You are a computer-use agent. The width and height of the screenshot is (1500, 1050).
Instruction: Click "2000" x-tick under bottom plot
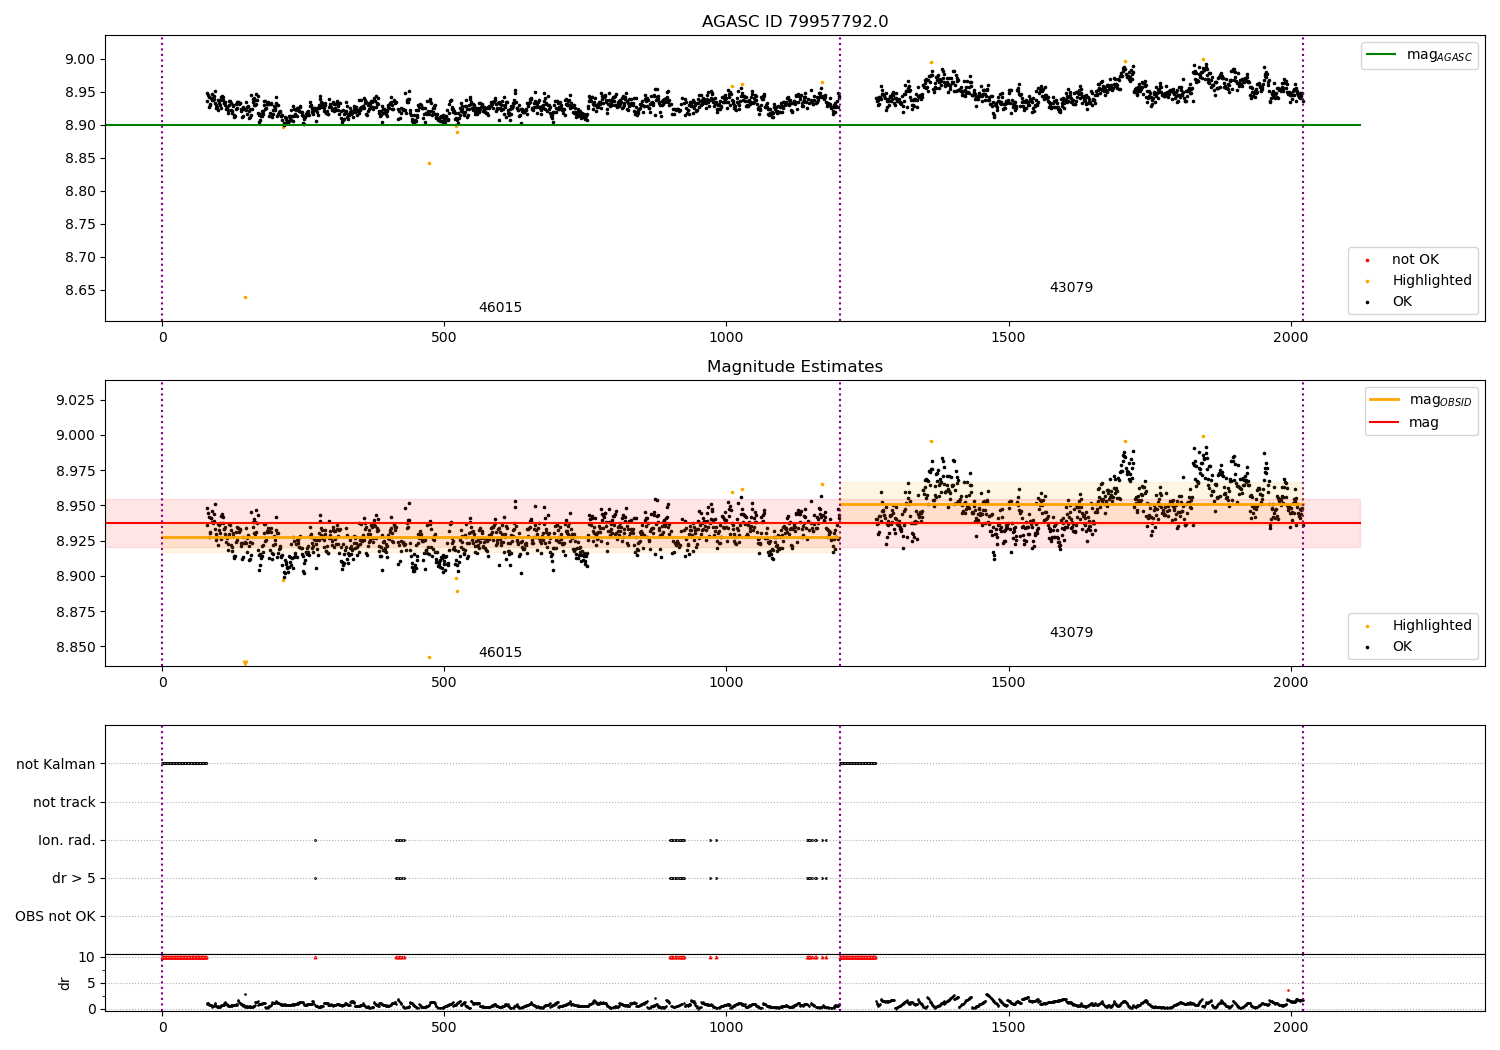point(1290,1027)
